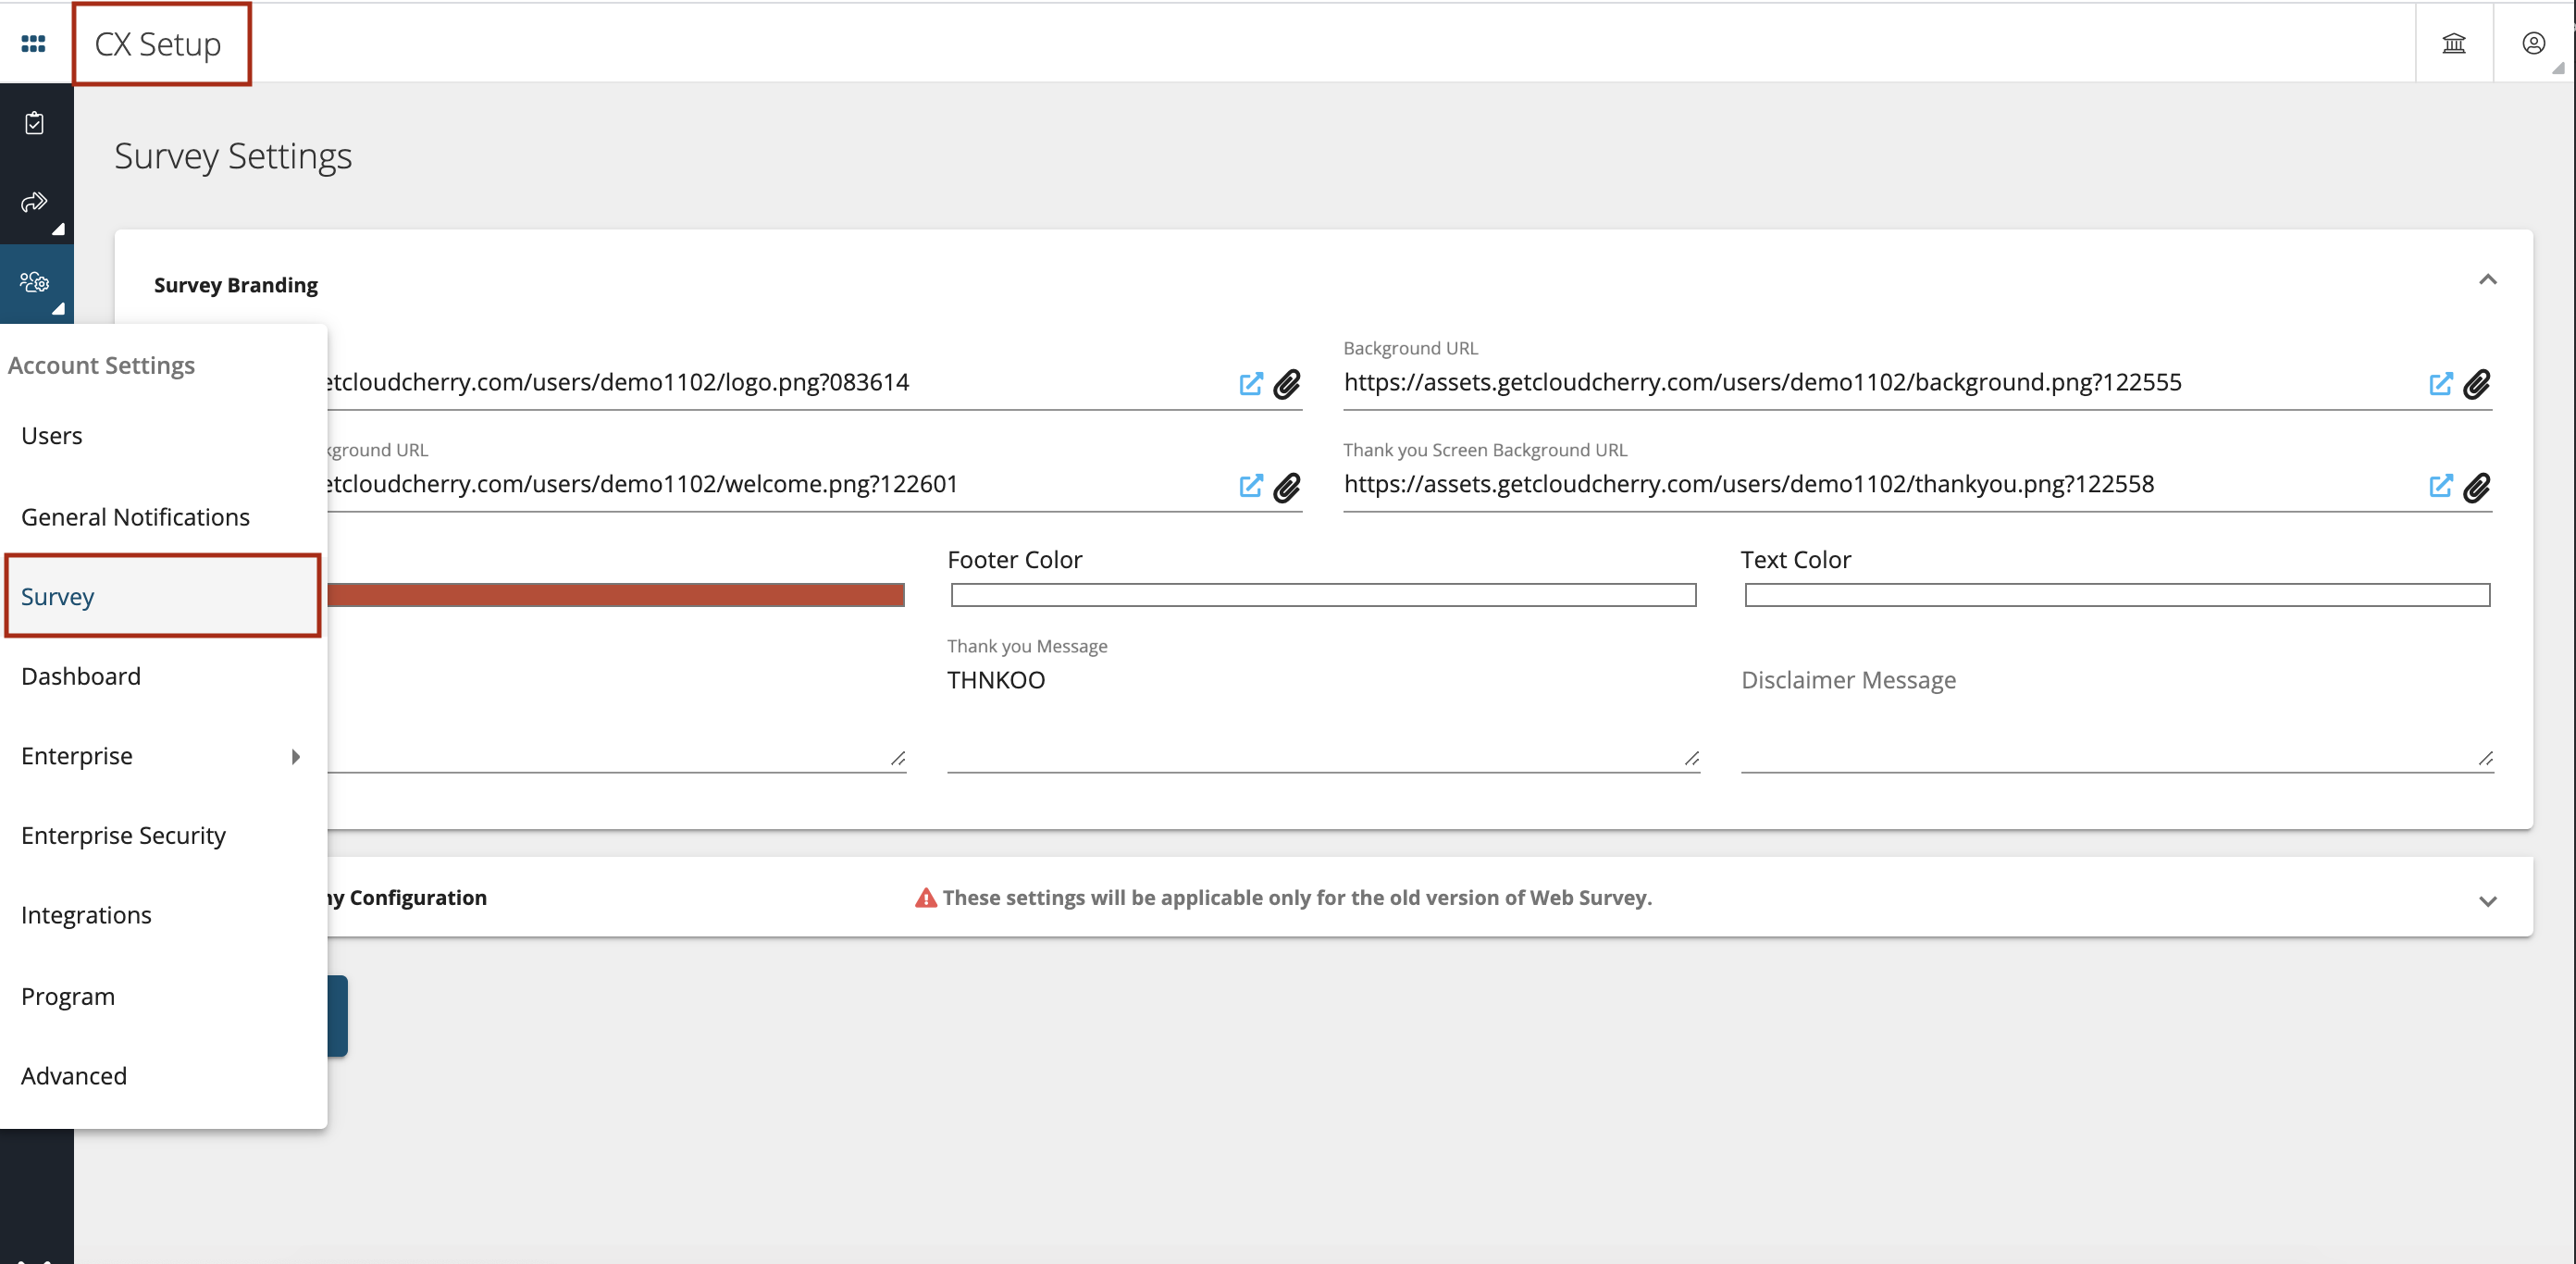Expand the Enterprise submenu arrow
2576x1264 pixels.
(296, 756)
